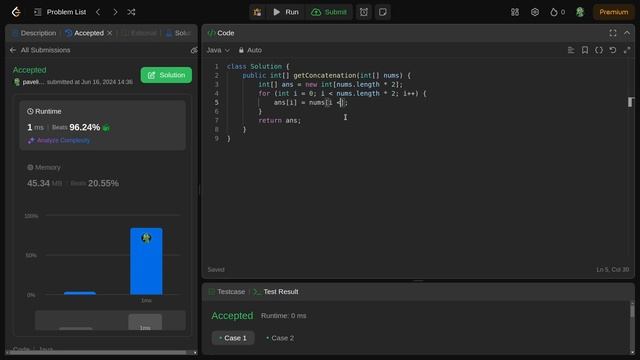Click the left panel horizontal scrollbar

(98, 353)
